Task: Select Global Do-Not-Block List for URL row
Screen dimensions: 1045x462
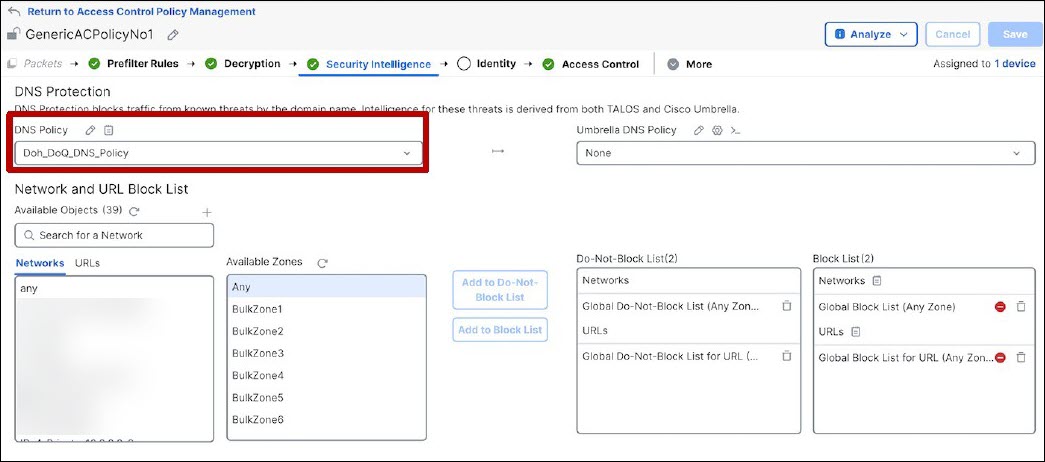Action: 688,356
